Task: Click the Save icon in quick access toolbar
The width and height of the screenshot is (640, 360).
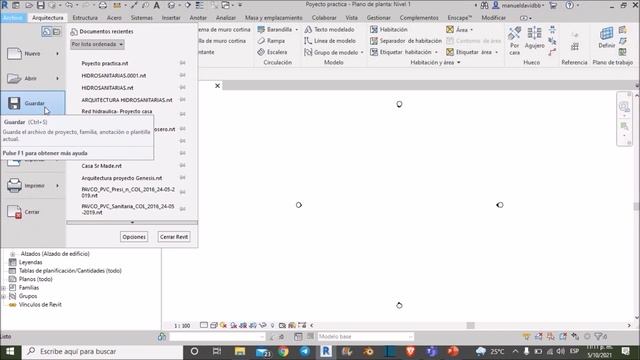Action: point(41,5)
